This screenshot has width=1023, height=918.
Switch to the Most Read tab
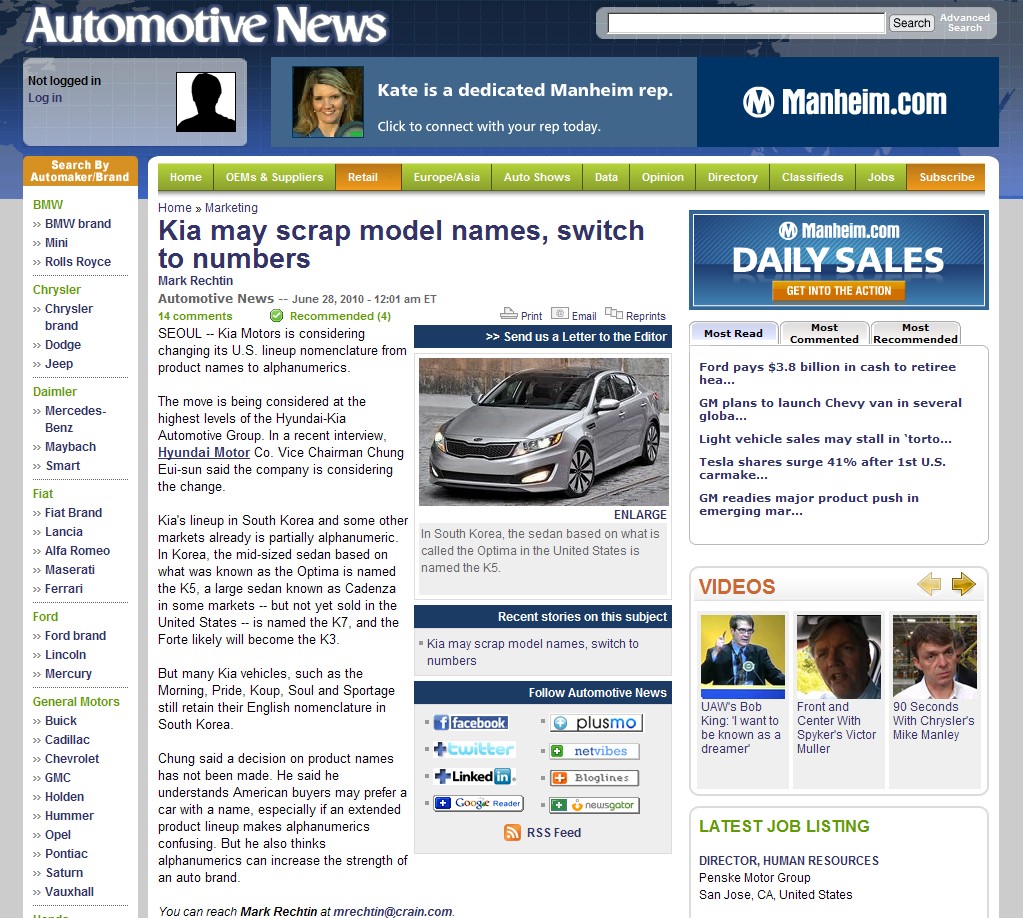(x=733, y=333)
